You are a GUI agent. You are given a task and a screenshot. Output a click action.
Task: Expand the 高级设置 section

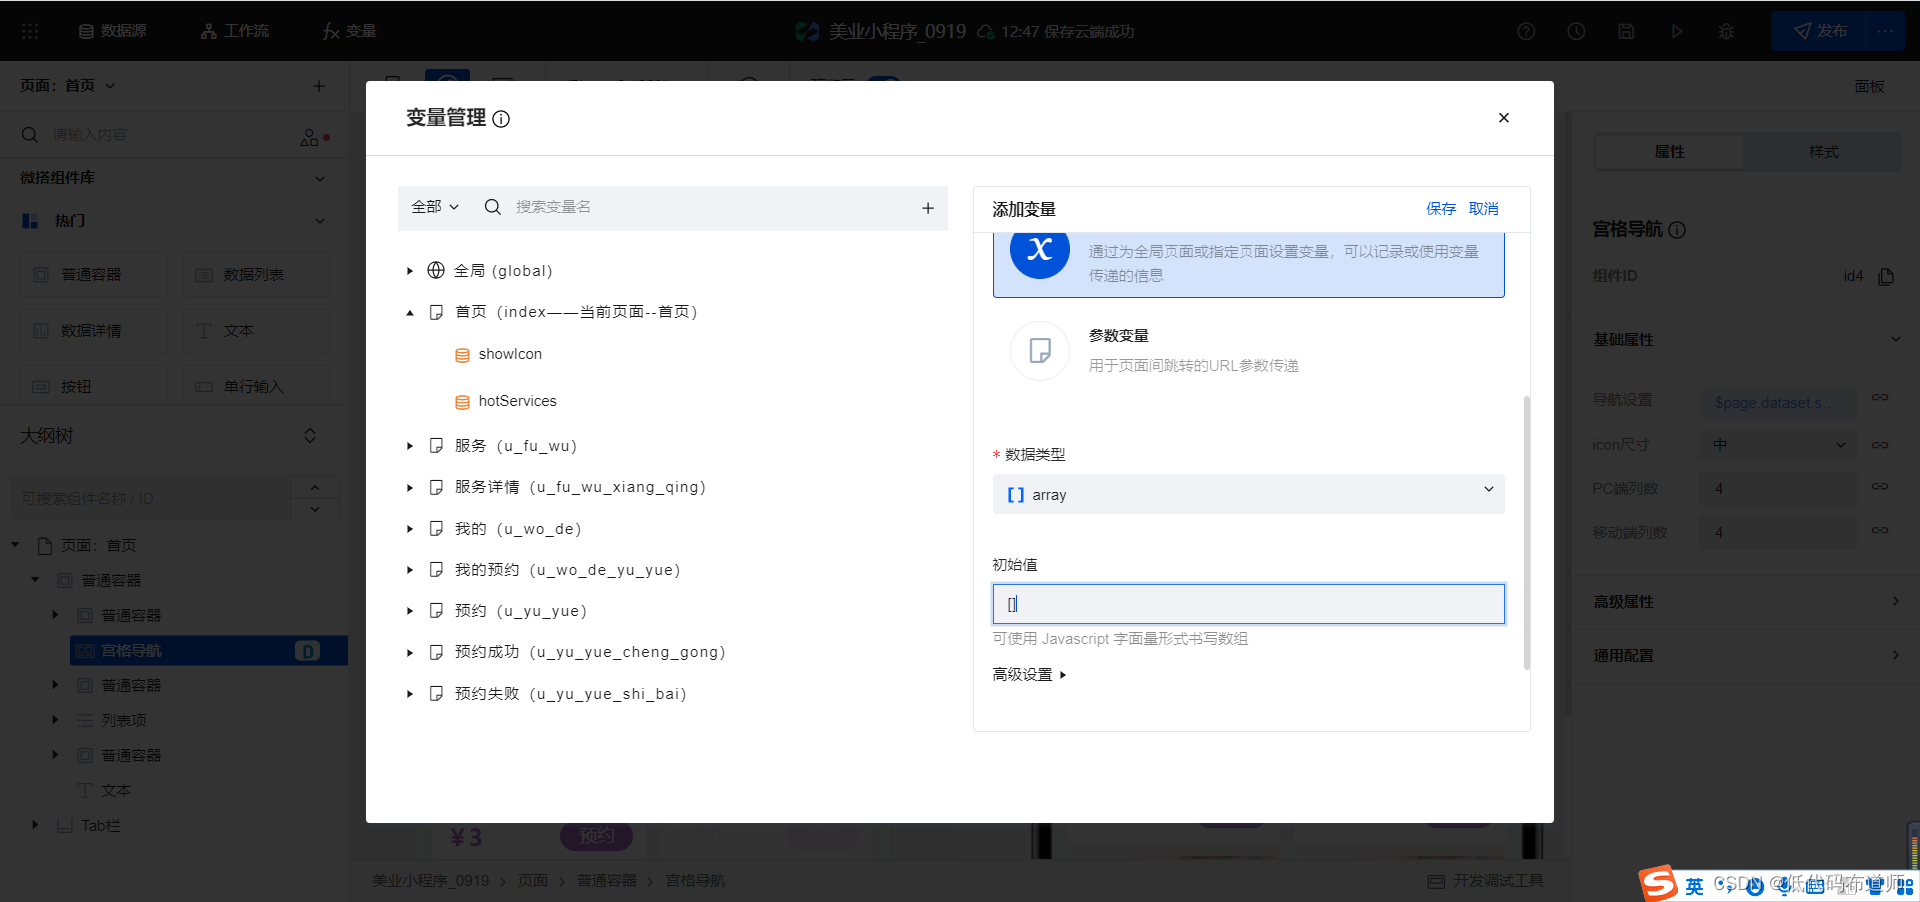point(1029,675)
